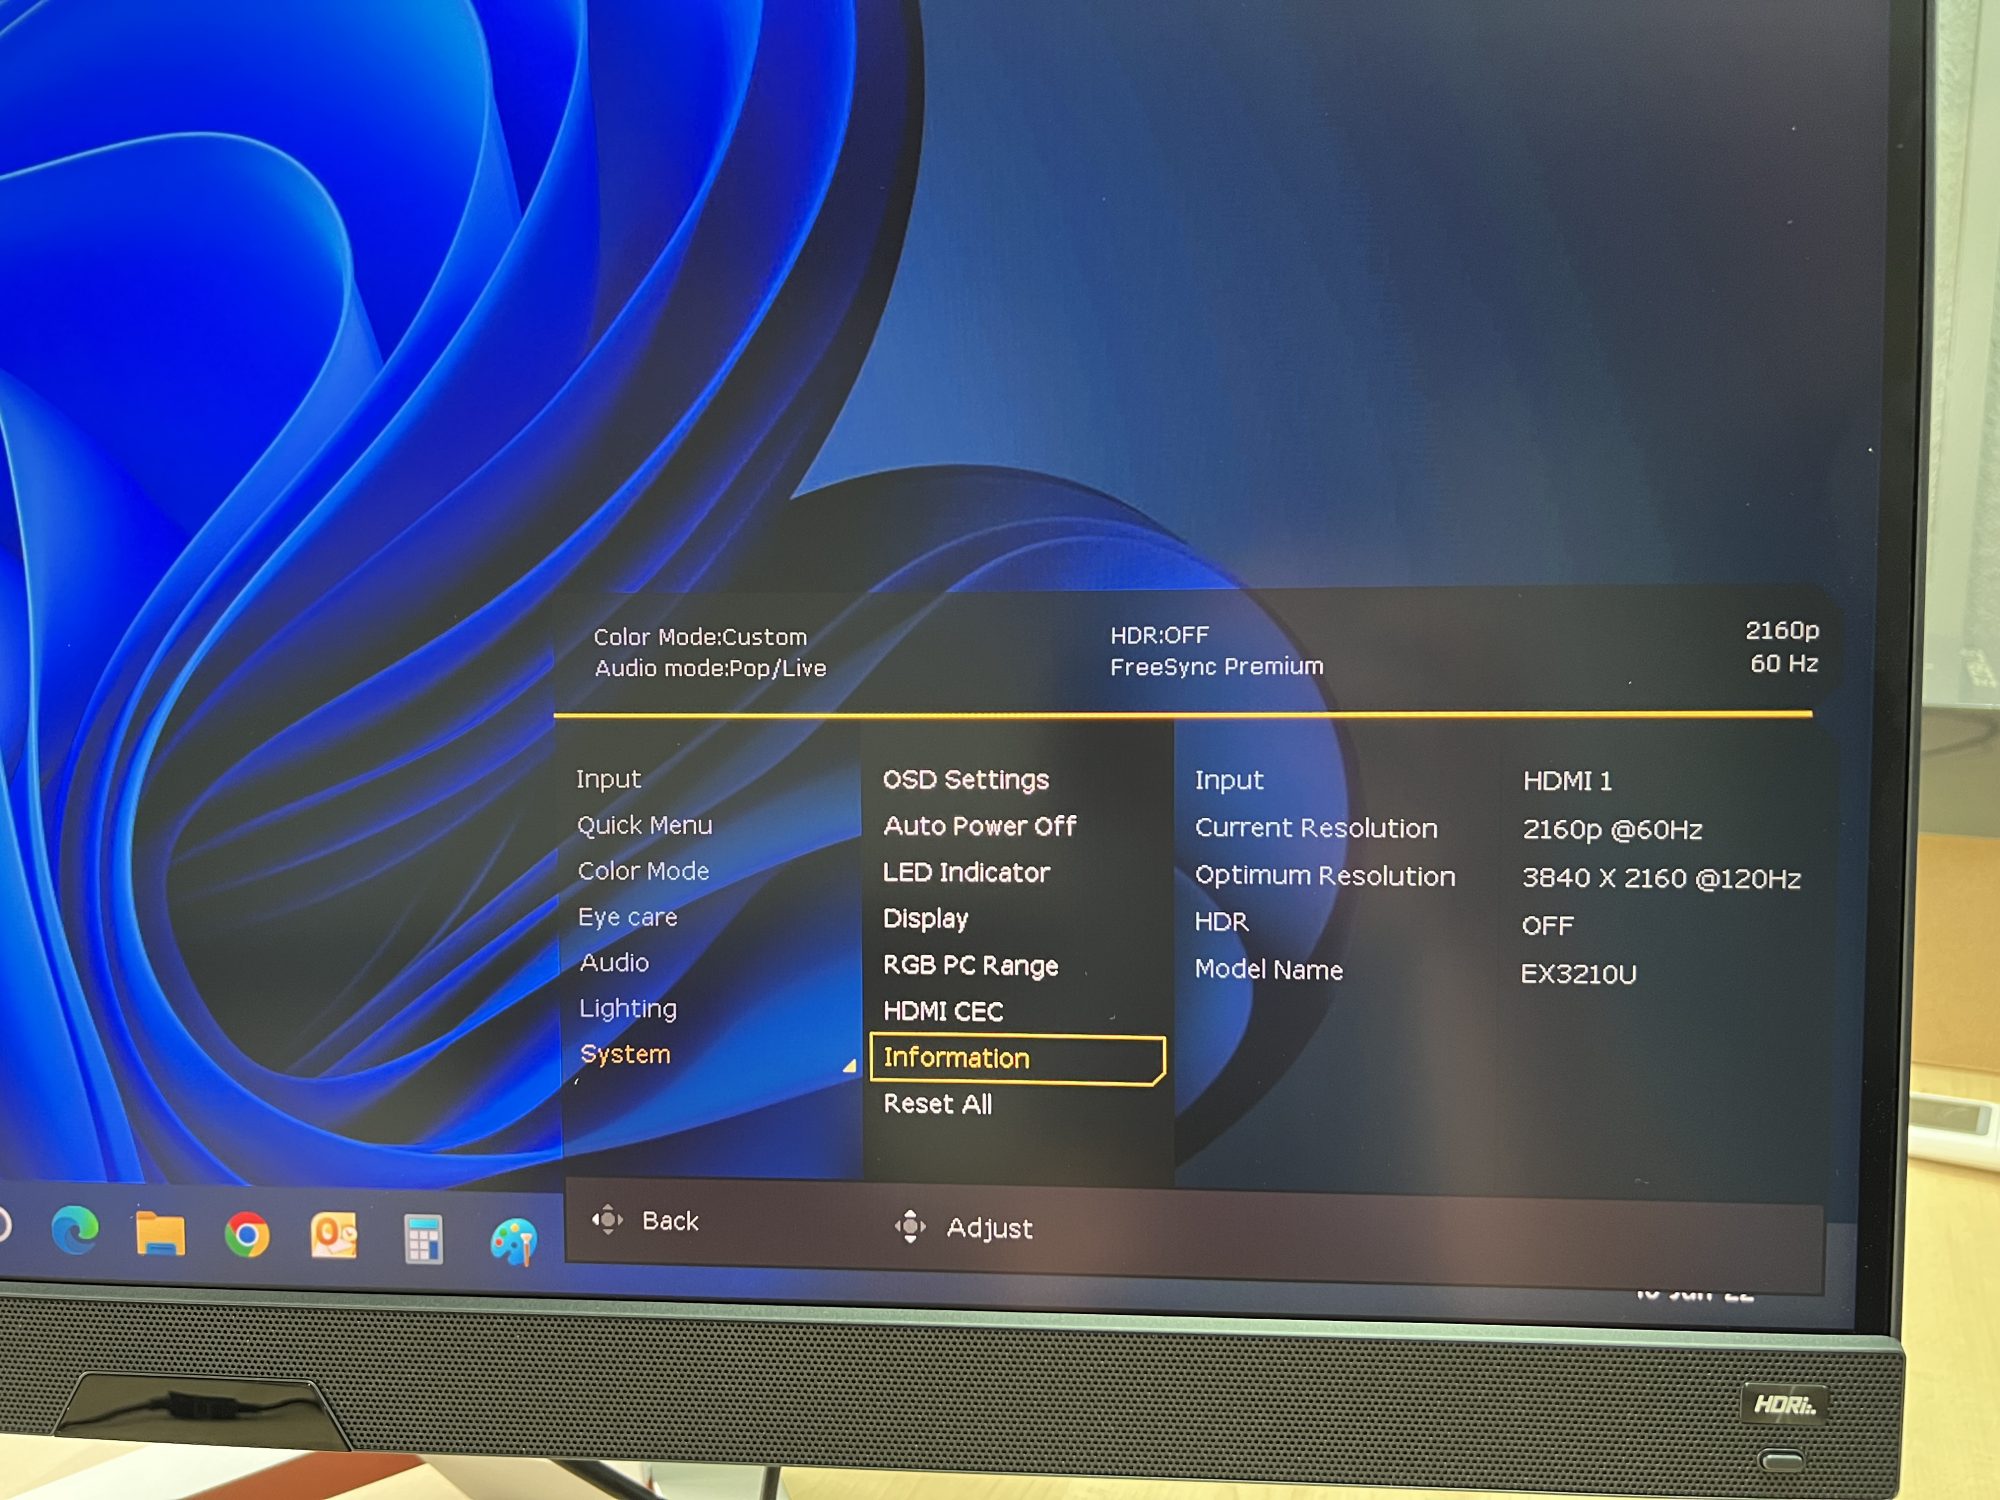Expand the Eye care menu

pos(627,917)
